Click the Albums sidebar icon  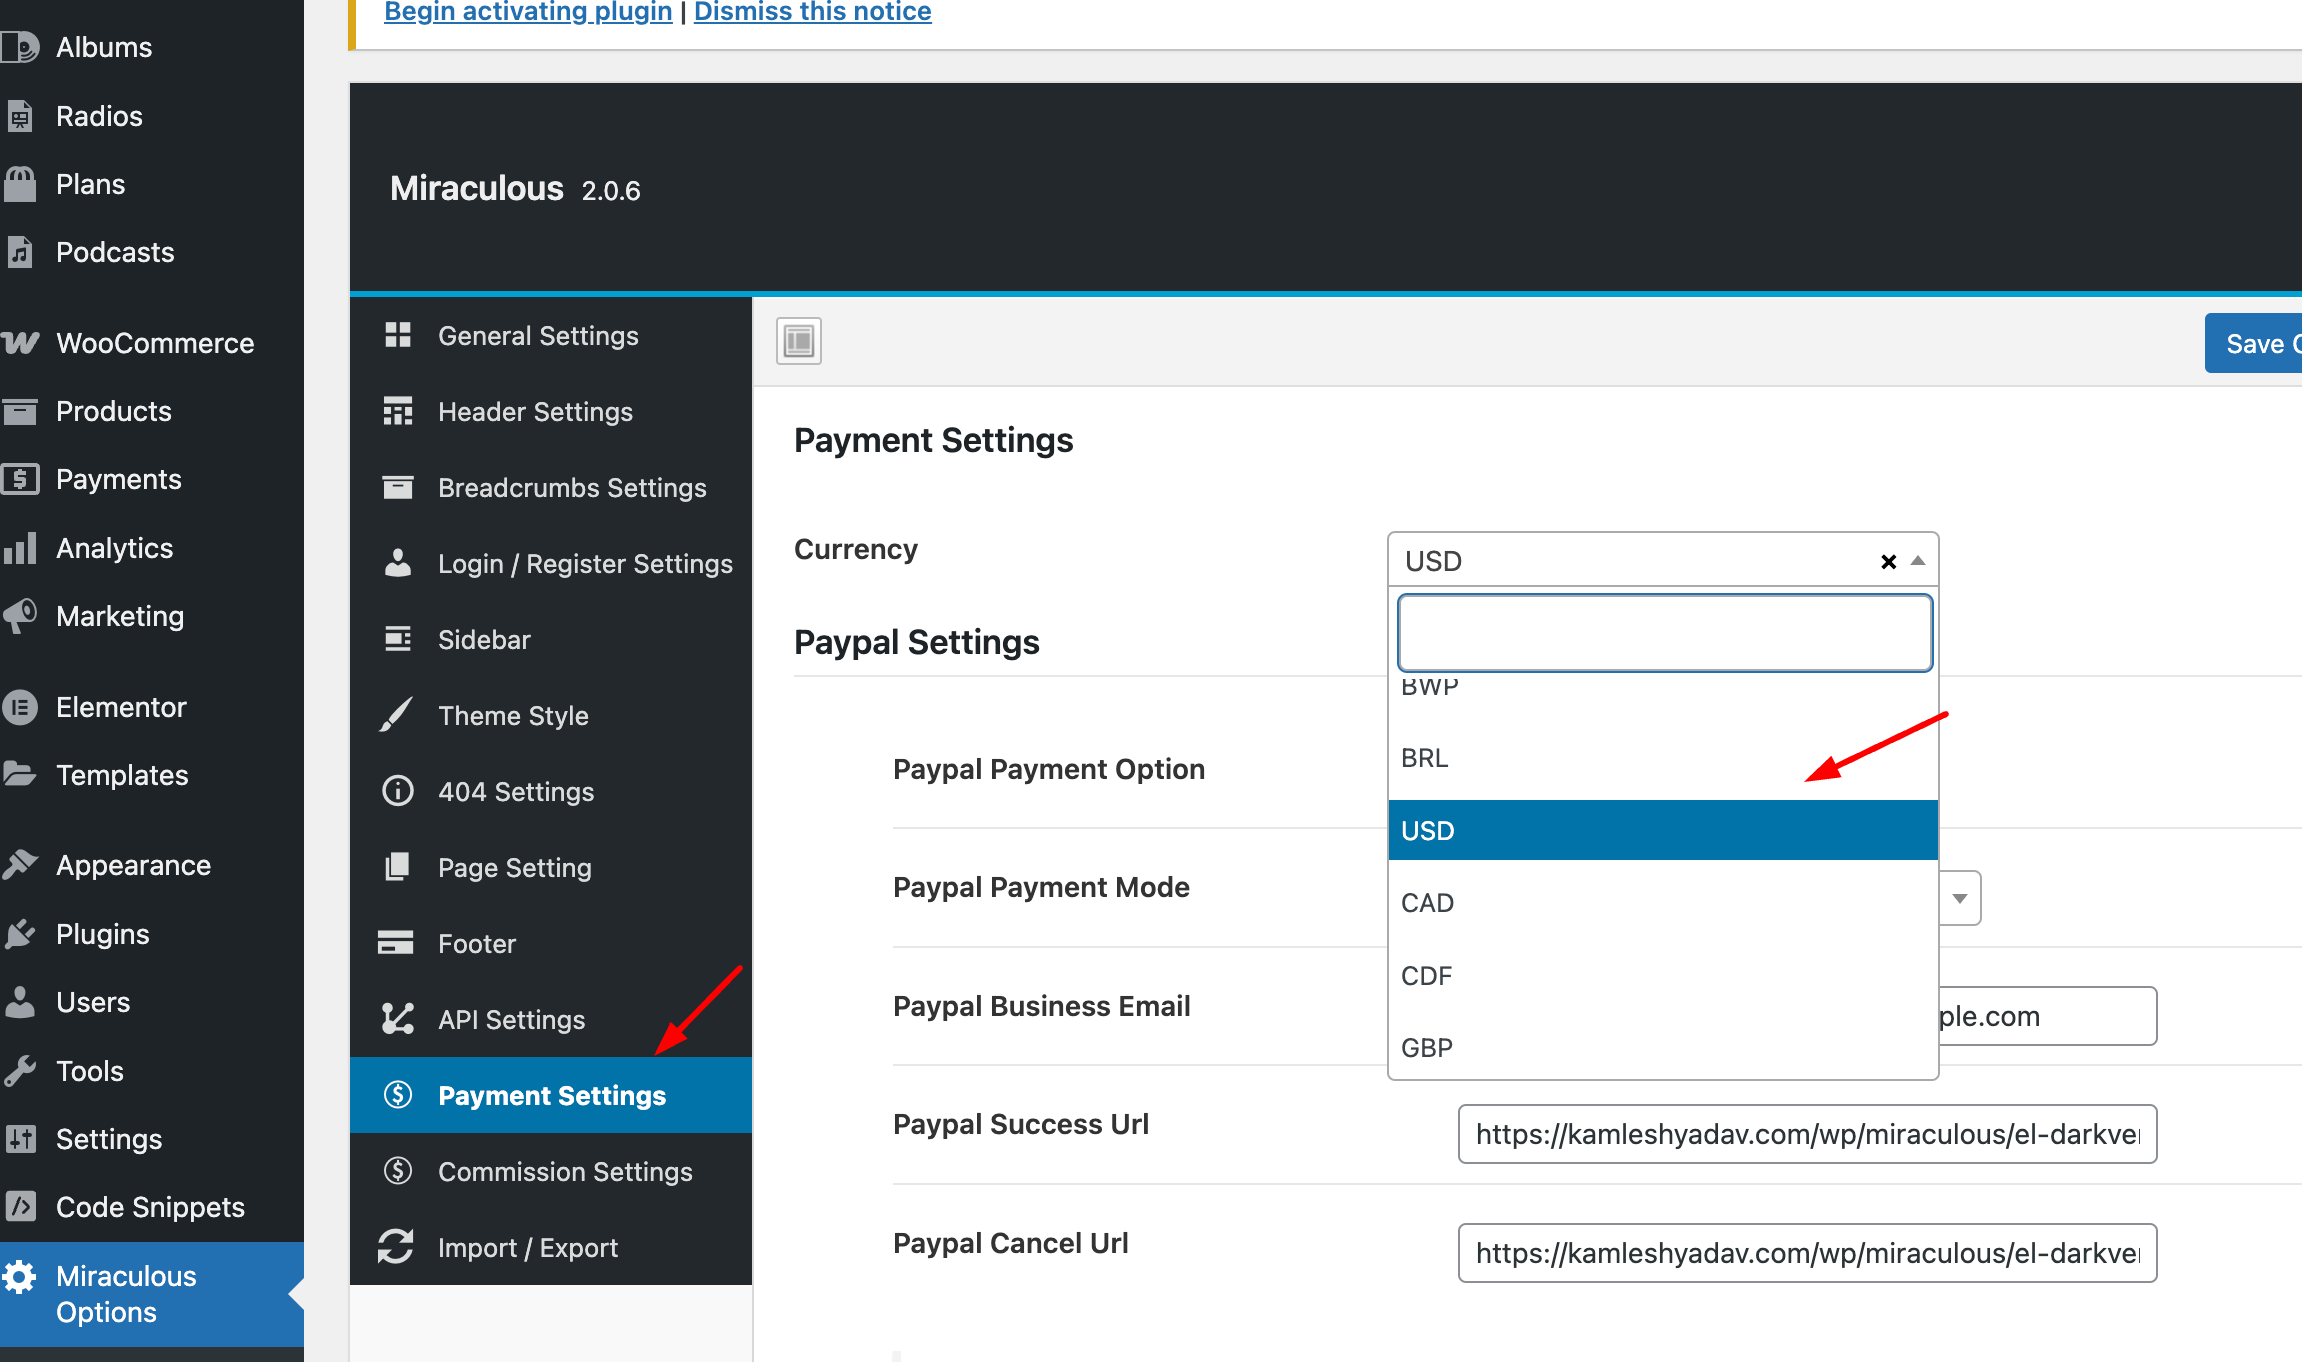point(20,47)
